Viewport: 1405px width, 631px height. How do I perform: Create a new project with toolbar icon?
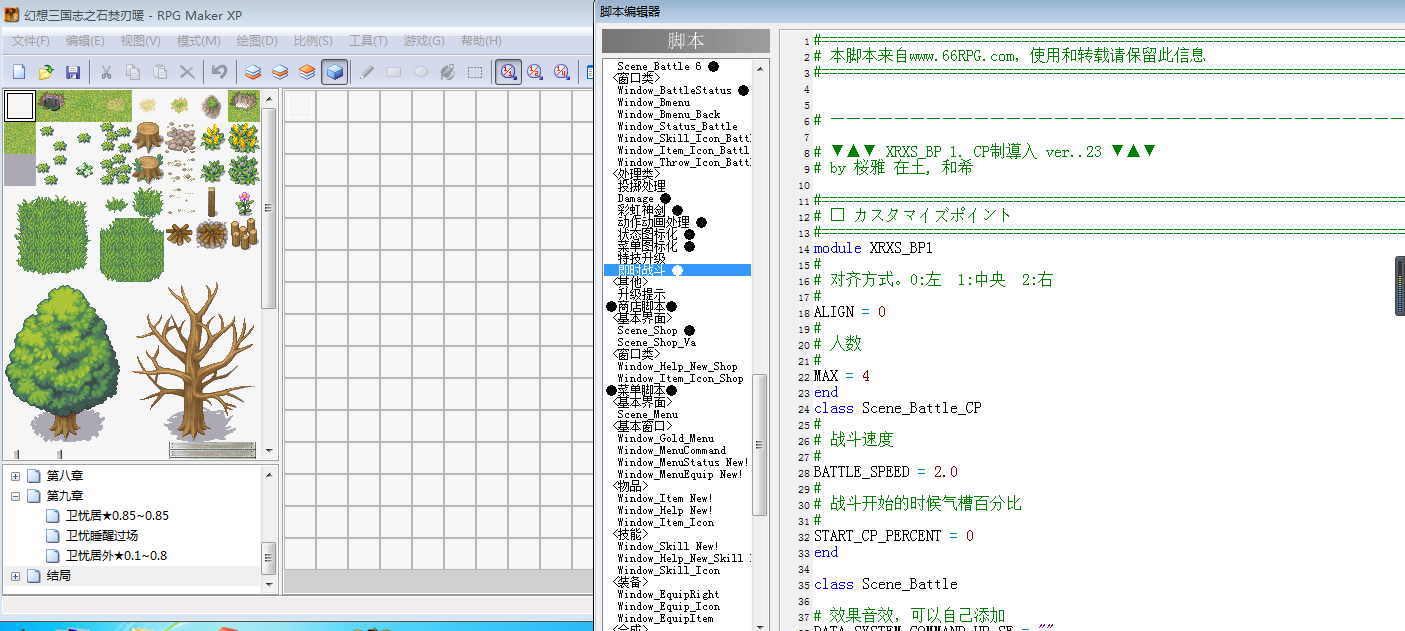tap(19, 72)
